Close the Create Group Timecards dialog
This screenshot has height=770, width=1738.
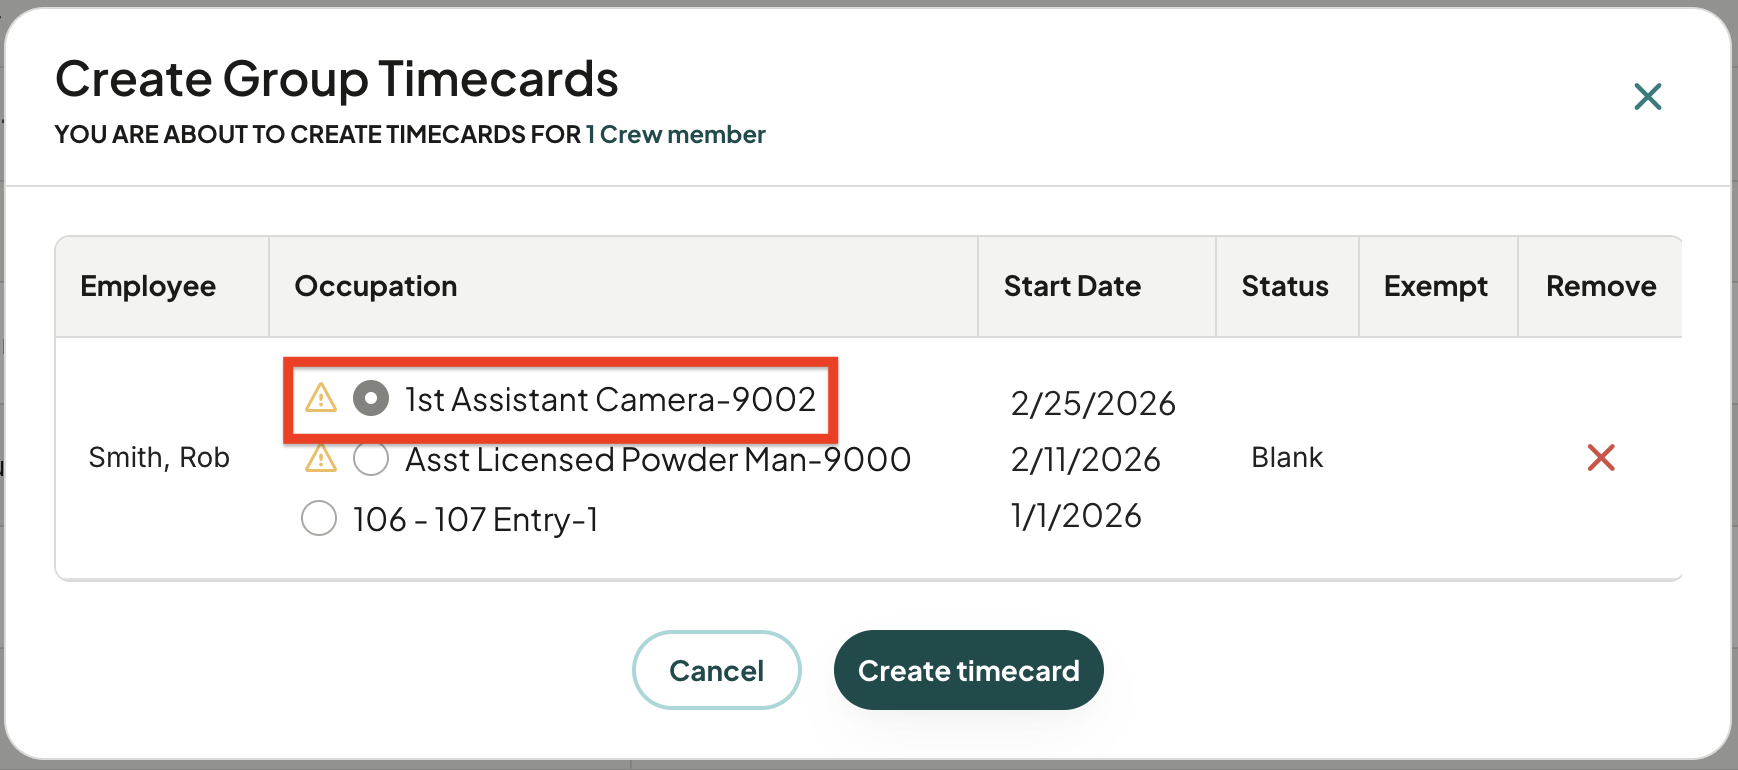pyautogui.click(x=1647, y=97)
